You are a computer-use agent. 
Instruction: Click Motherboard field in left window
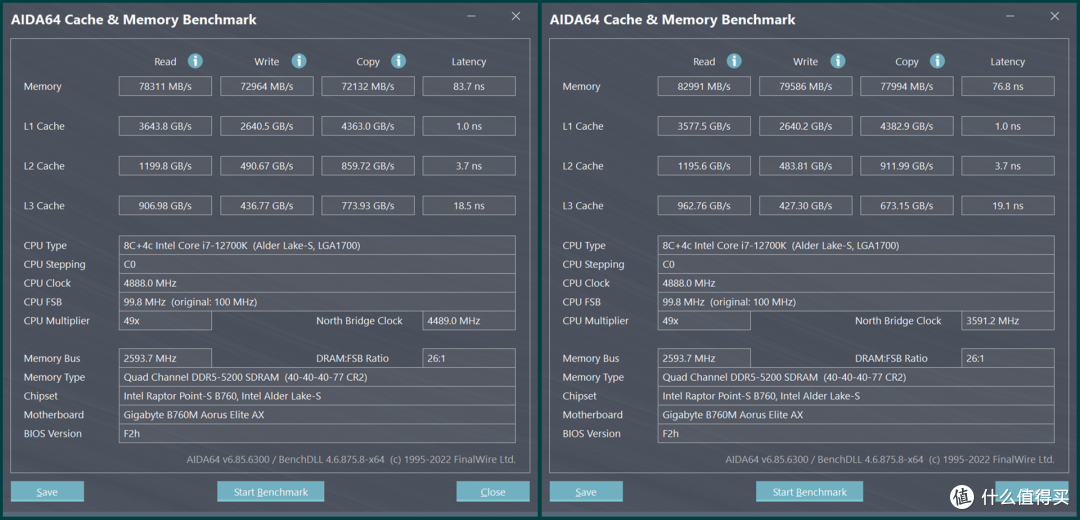(317, 415)
